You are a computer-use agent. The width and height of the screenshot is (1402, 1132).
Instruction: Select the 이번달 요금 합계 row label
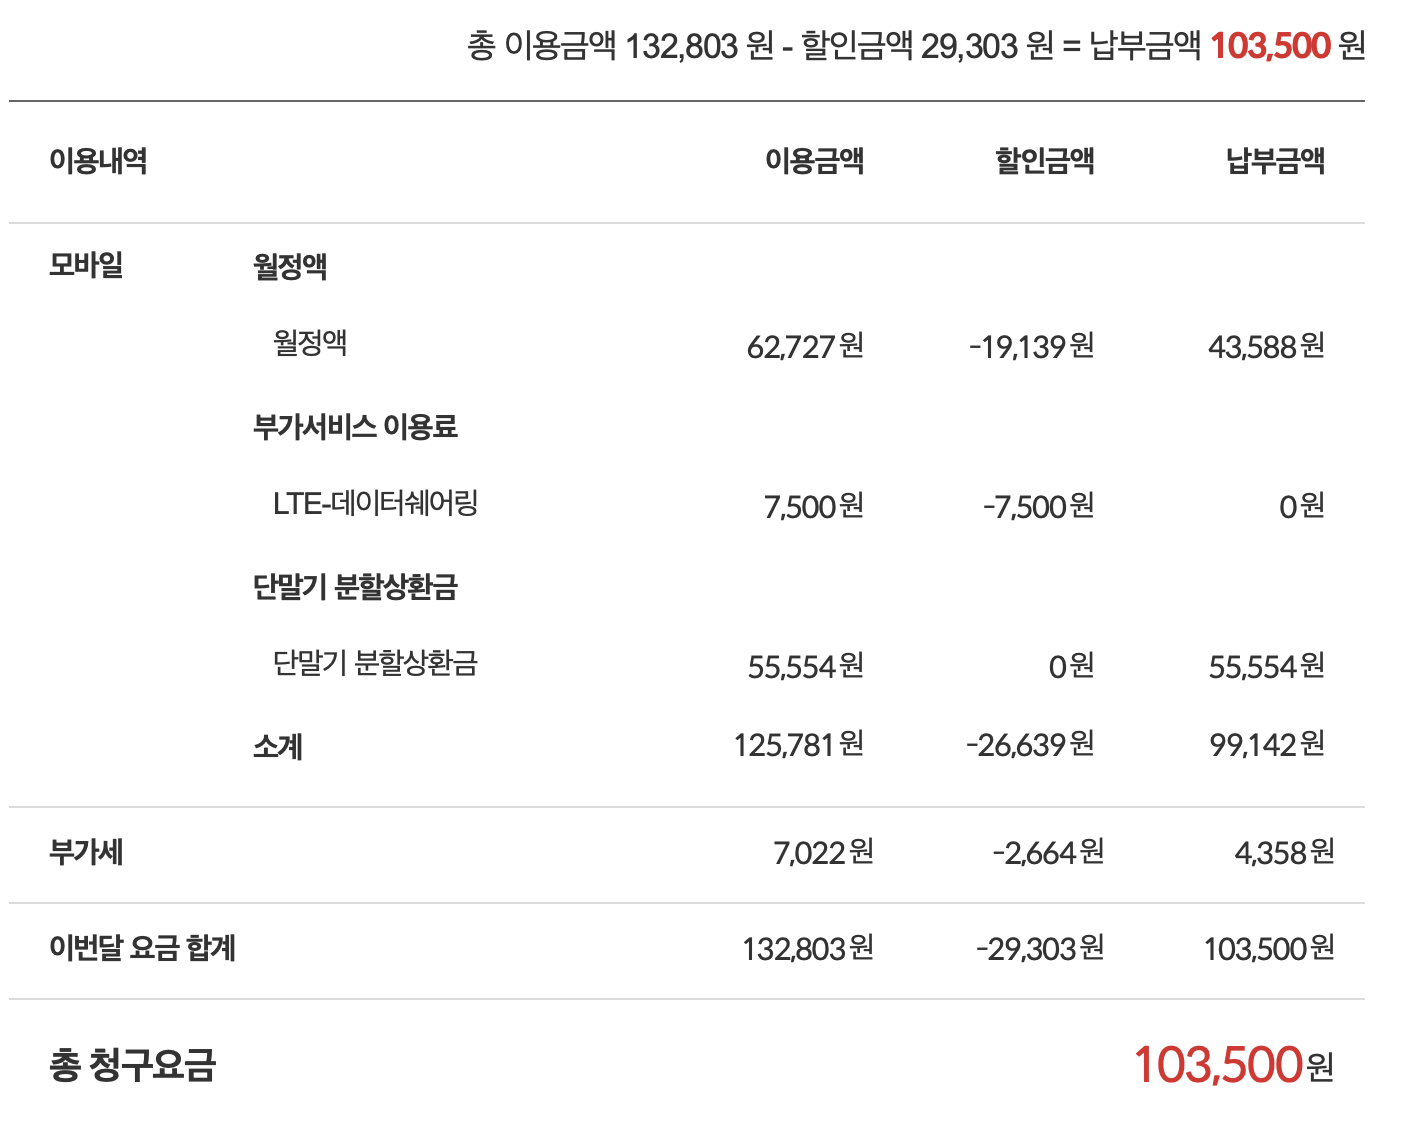click(x=142, y=948)
